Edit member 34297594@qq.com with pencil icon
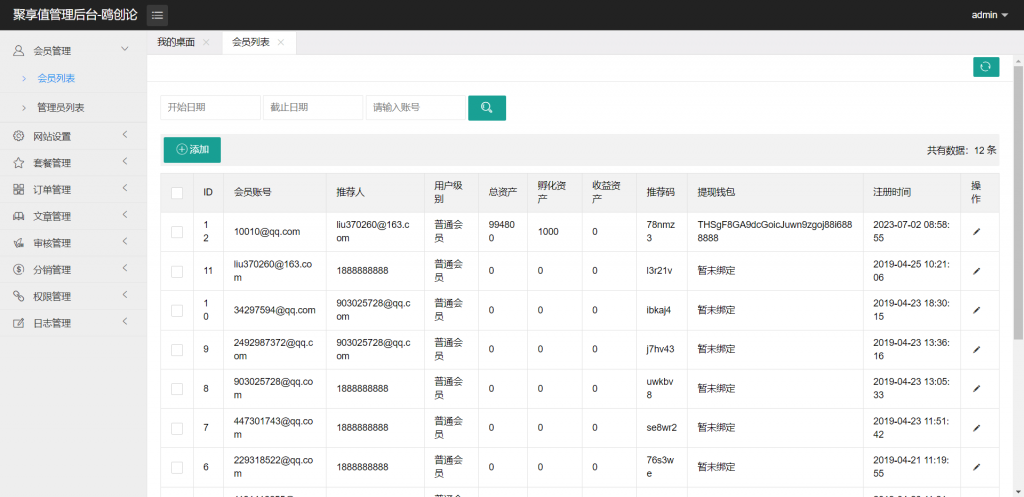Screen dimensions: 1024x497 pyautogui.click(x=976, y=310)
